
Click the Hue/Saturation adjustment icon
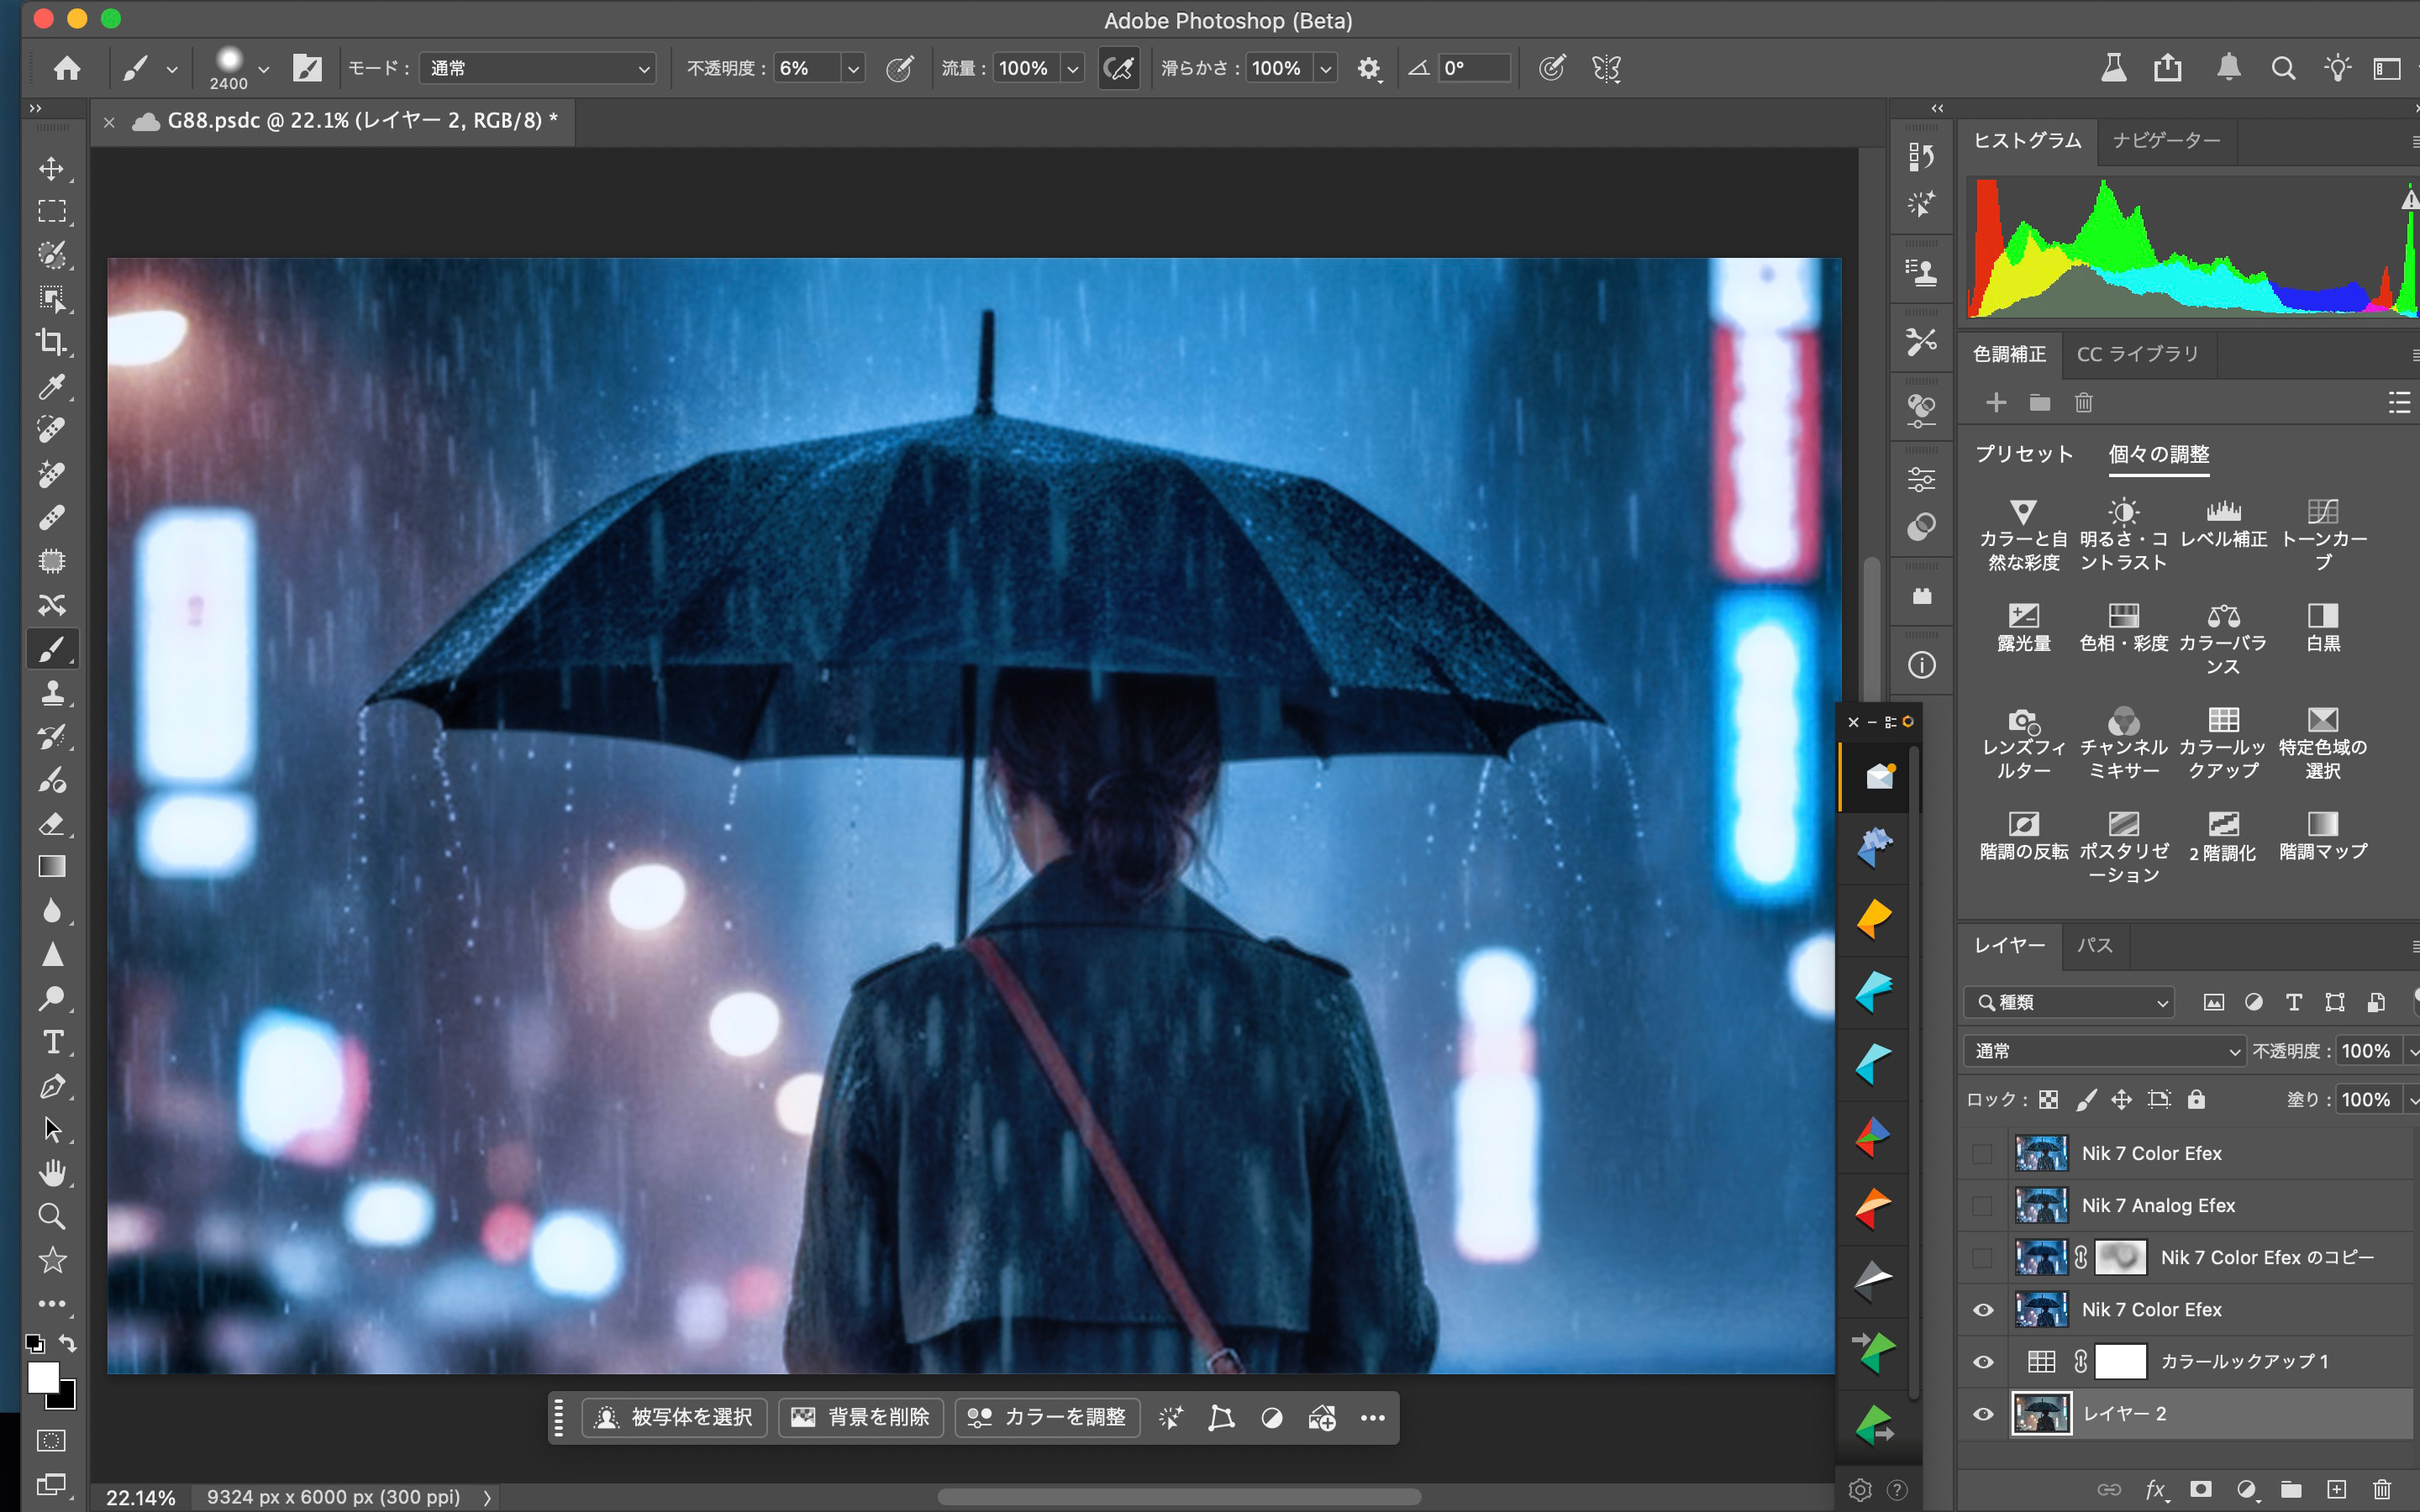pyautogui.click(x=2123, y=616)
